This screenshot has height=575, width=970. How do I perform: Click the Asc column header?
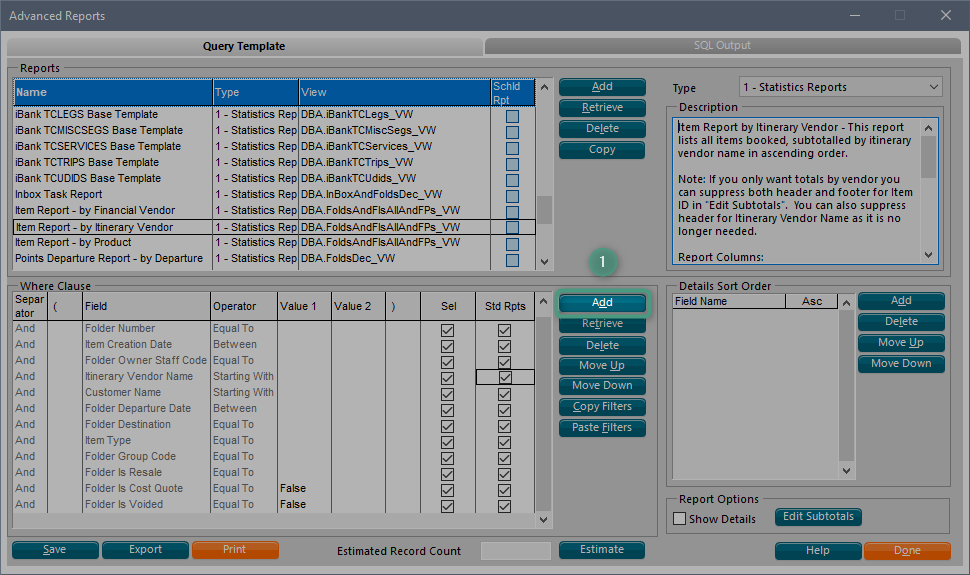click(812, 301)
